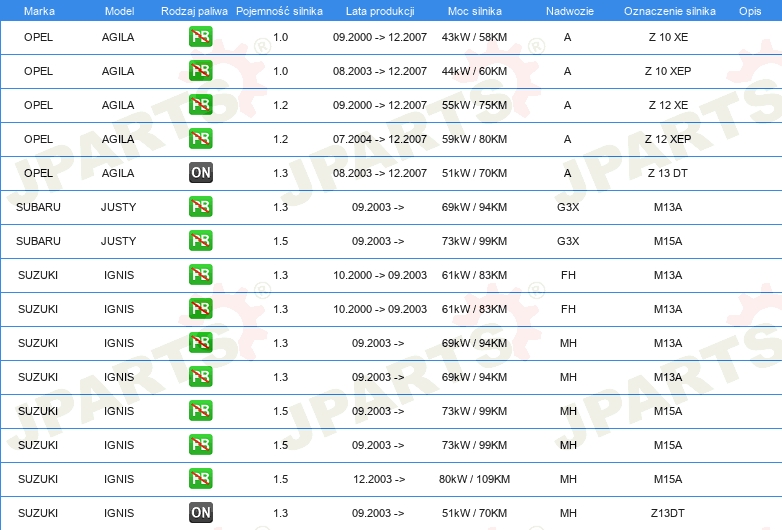Click the ON diesel icon in the Opel Agila Z 13 DT row
Viewport: 782px width, 530px height.
coord(200,173)
